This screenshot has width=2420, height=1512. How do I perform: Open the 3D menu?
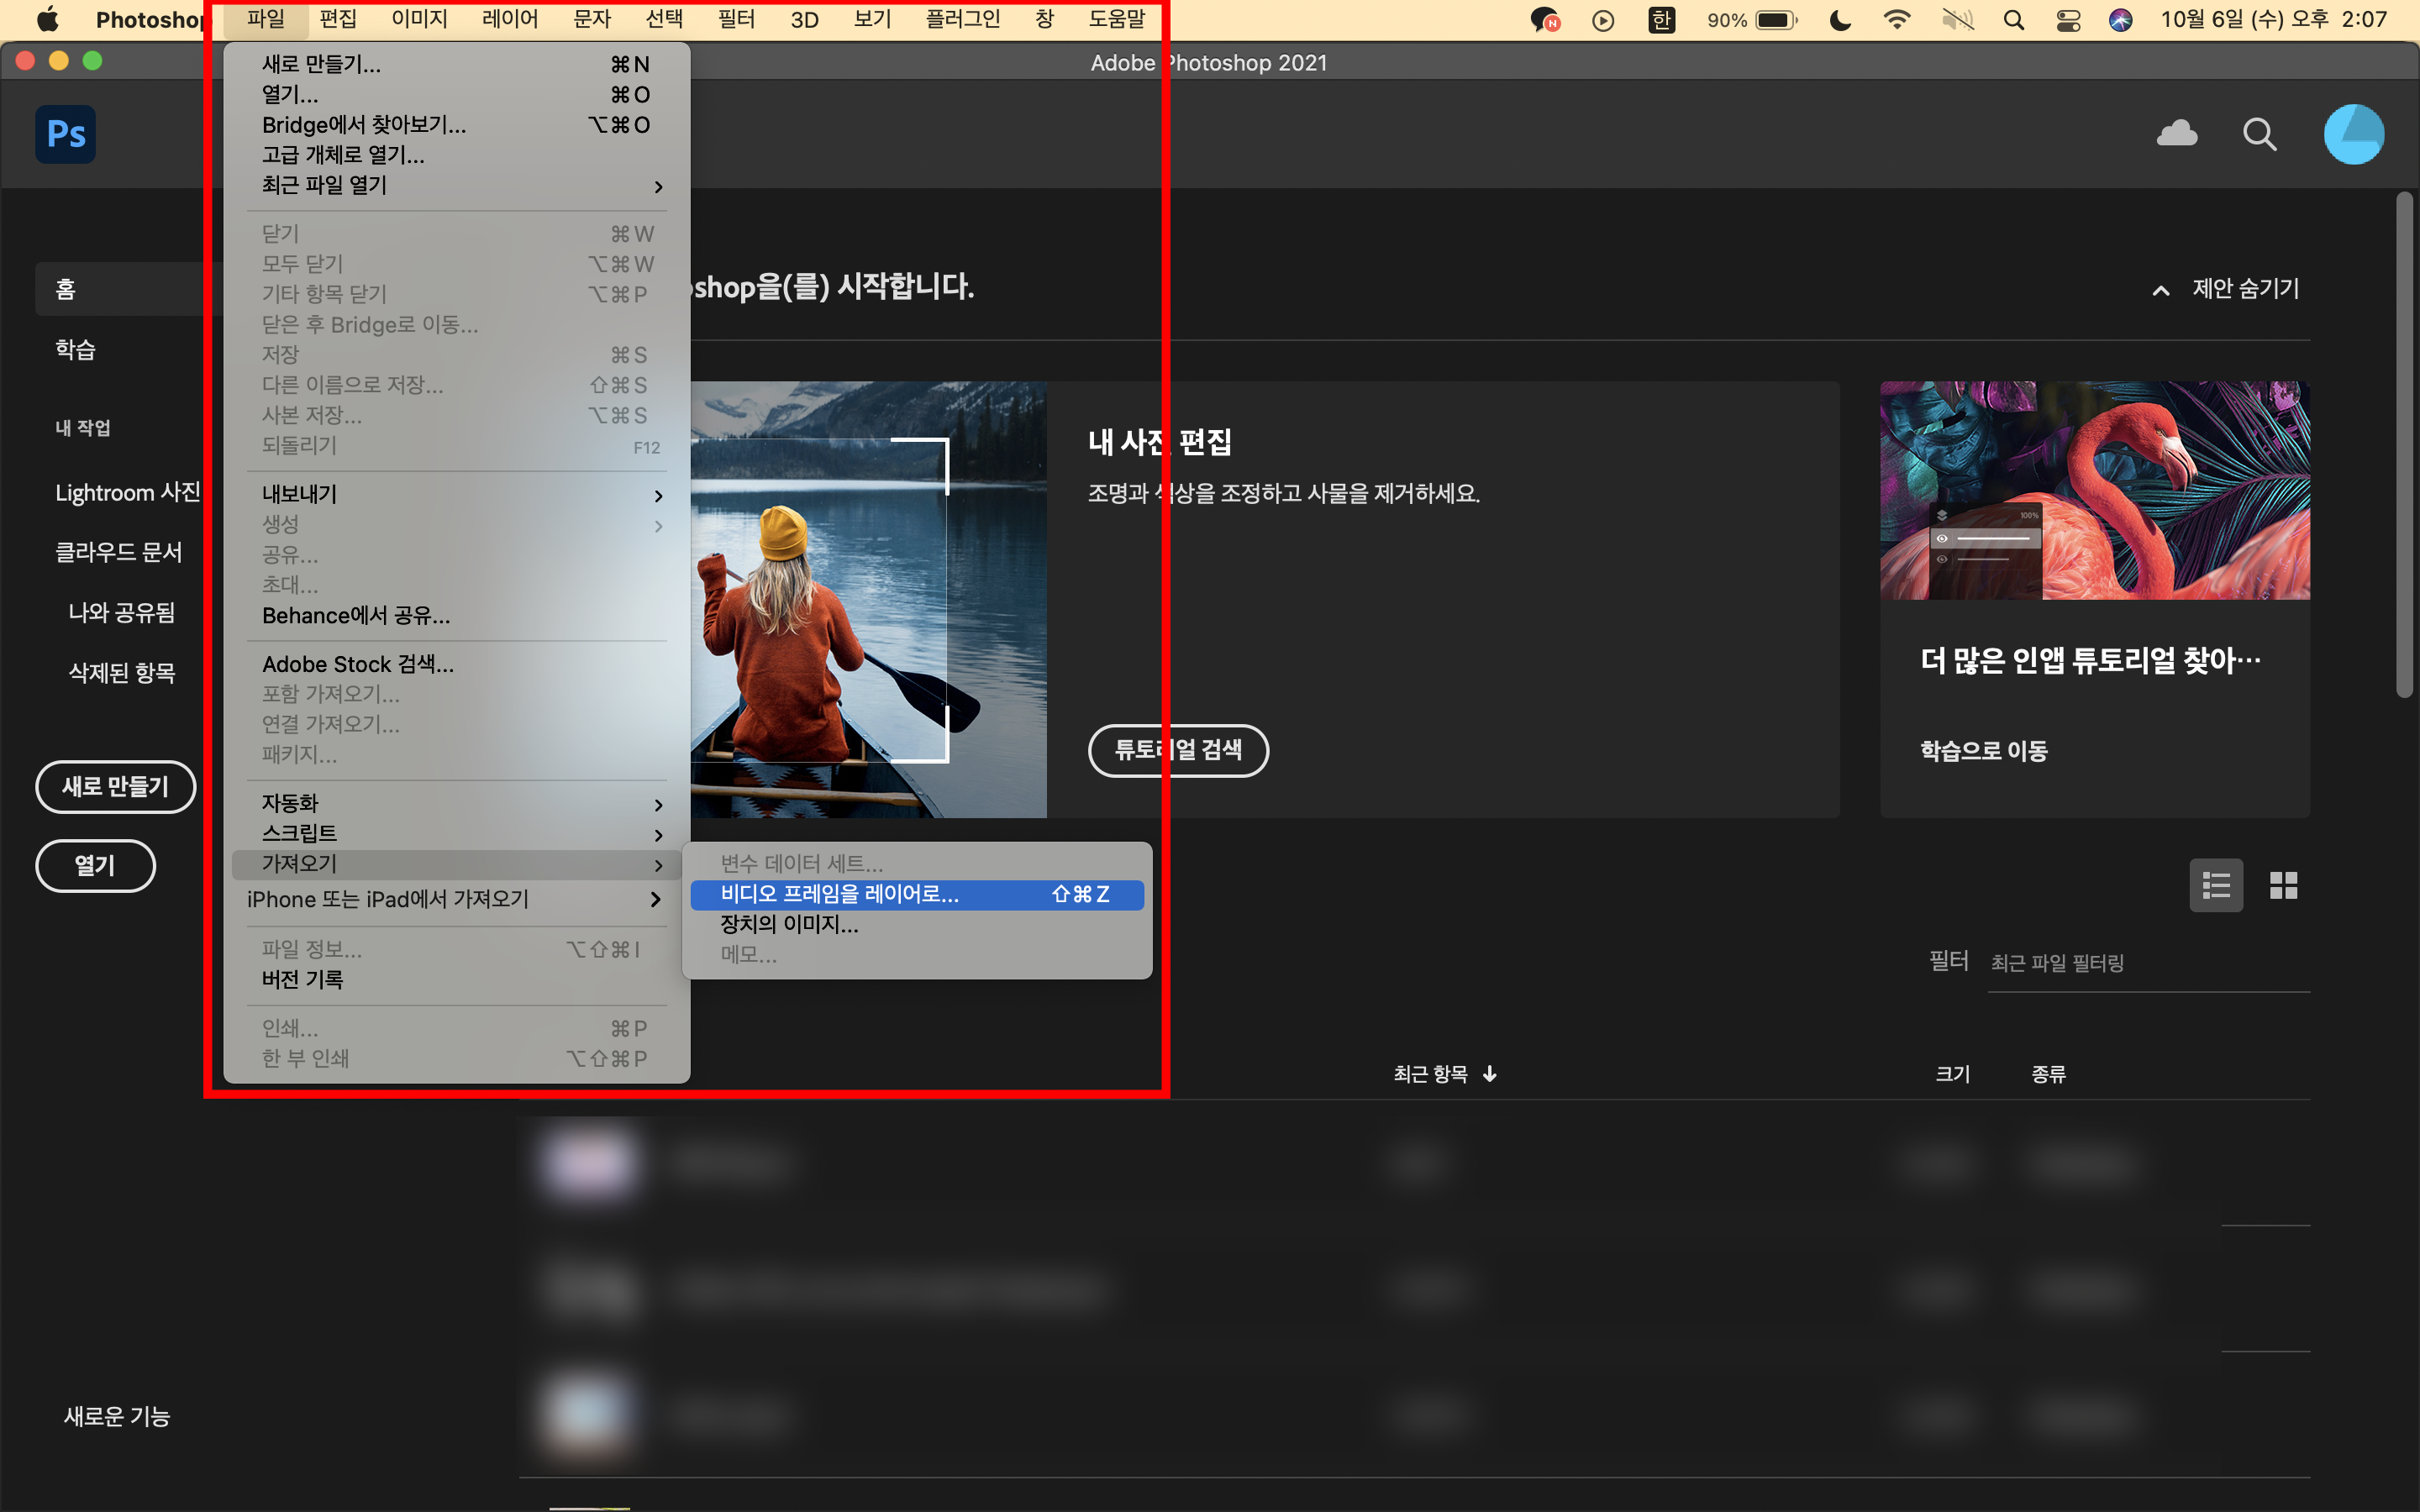805,19
